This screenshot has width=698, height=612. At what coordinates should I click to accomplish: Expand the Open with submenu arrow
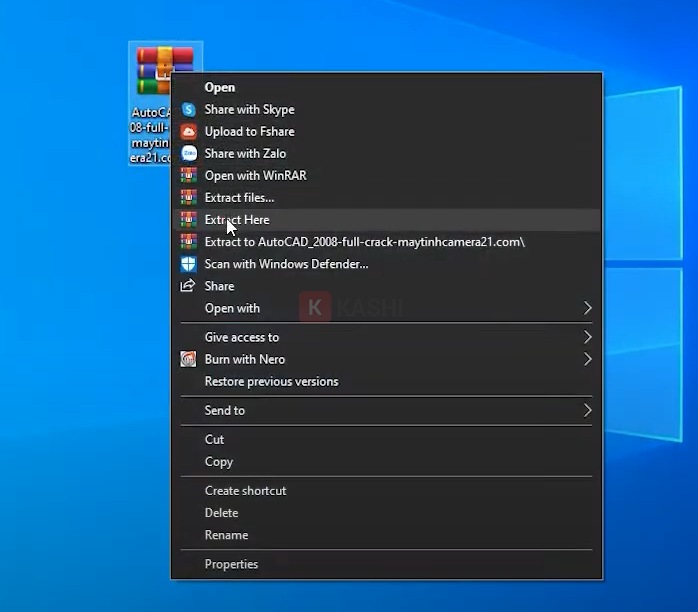coord(588,308)
